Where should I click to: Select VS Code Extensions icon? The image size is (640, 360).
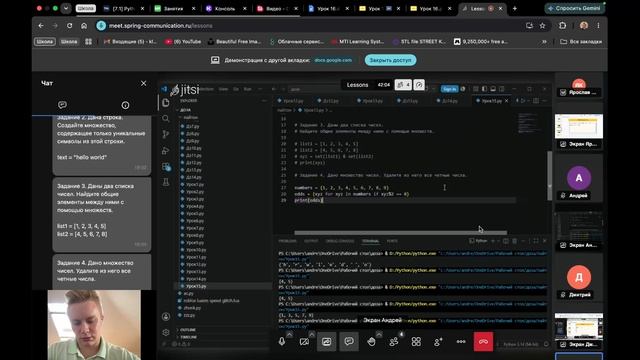(x=166, y=167)
